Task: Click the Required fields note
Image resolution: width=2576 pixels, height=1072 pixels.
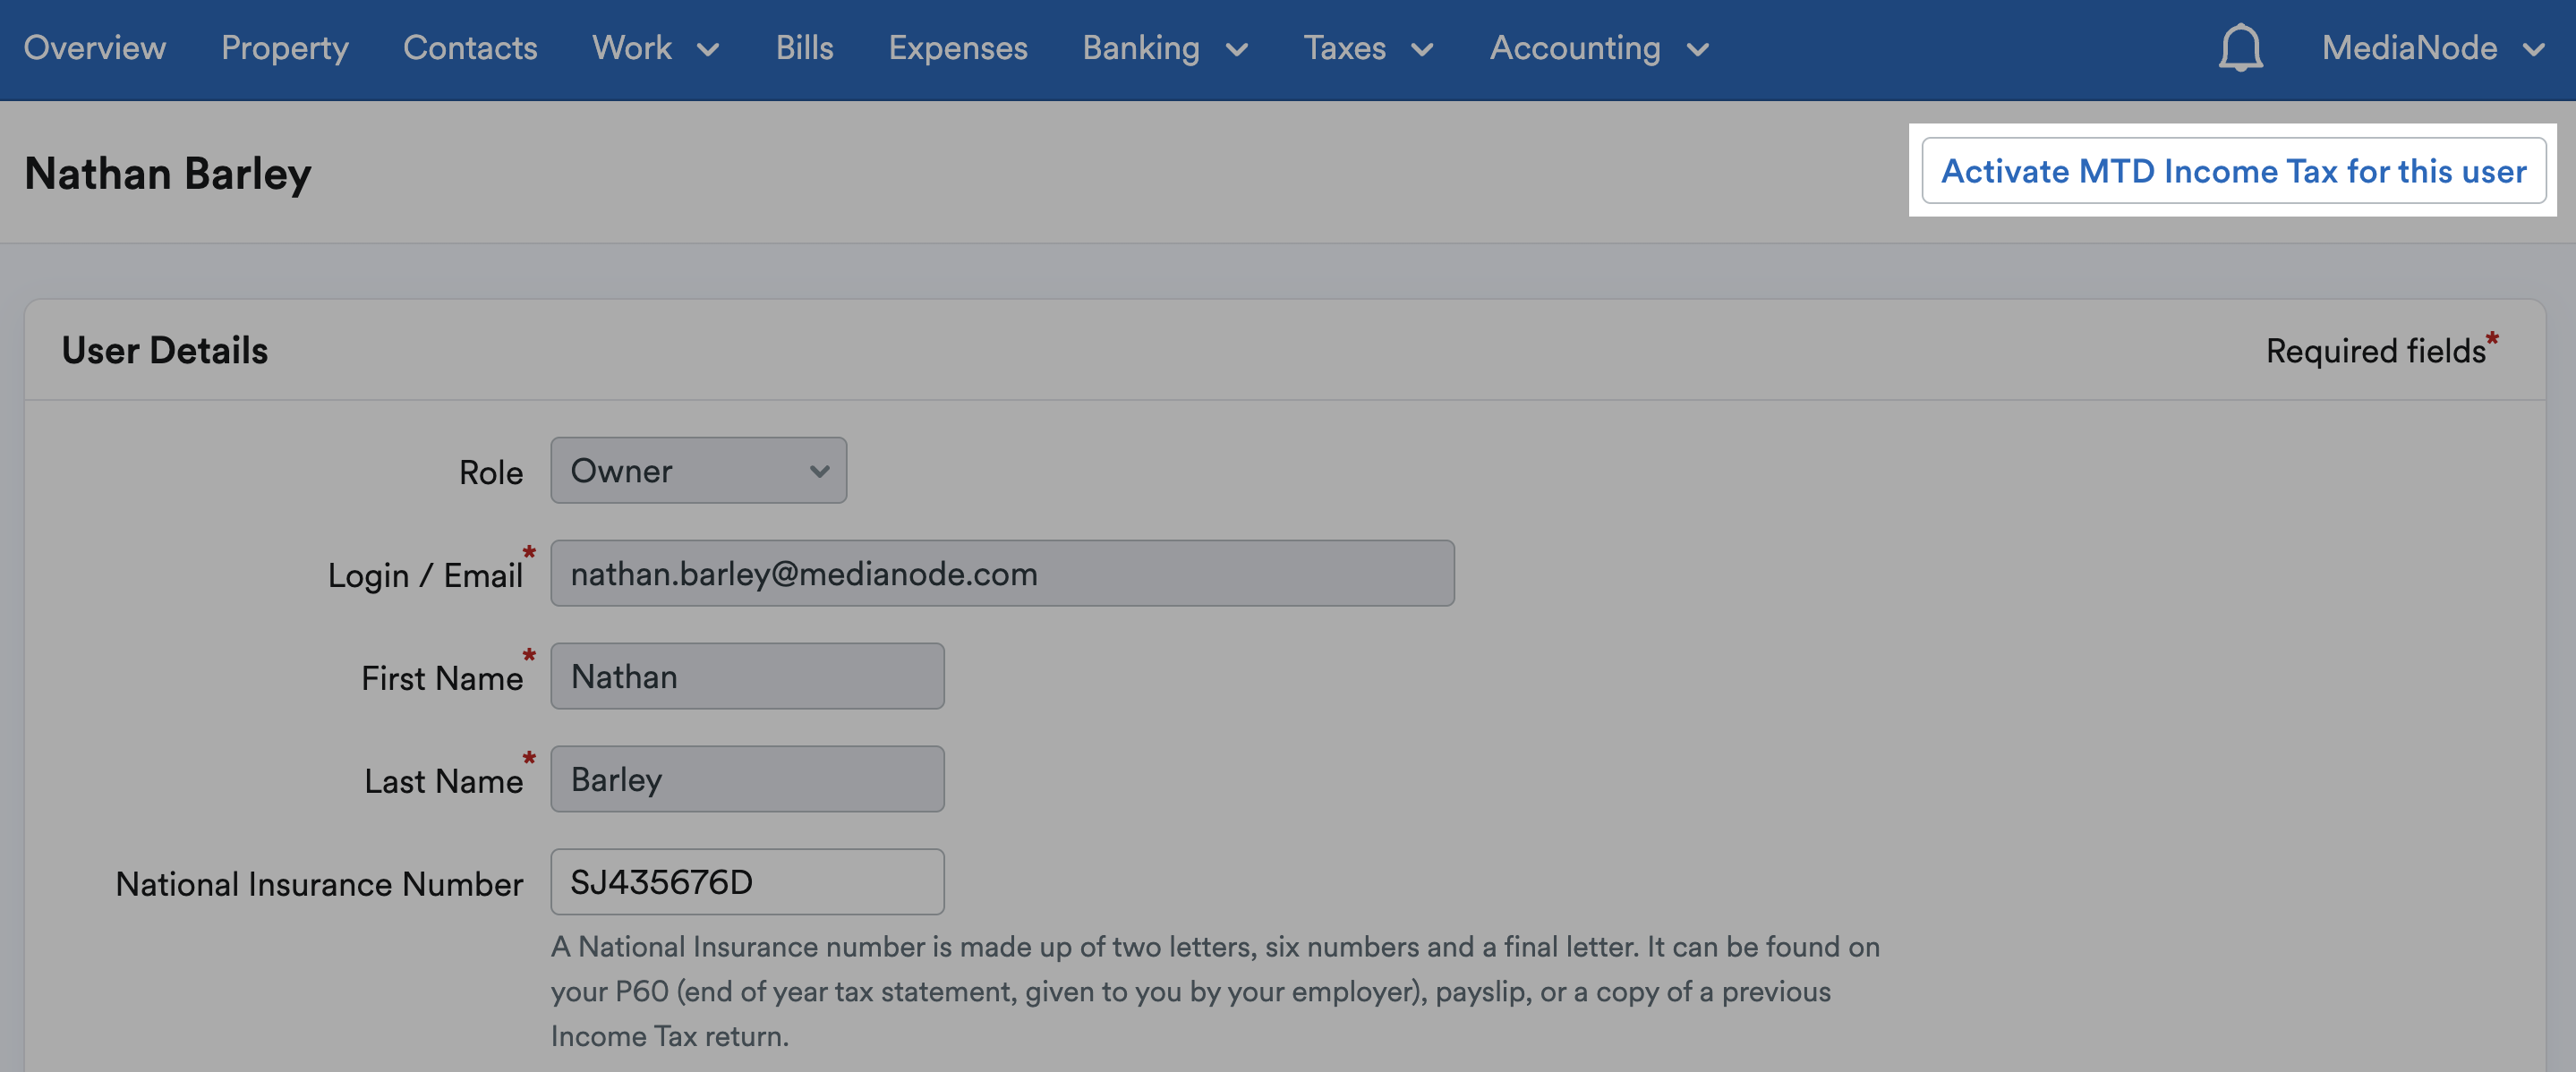Action: click(x=2382, y=350)
